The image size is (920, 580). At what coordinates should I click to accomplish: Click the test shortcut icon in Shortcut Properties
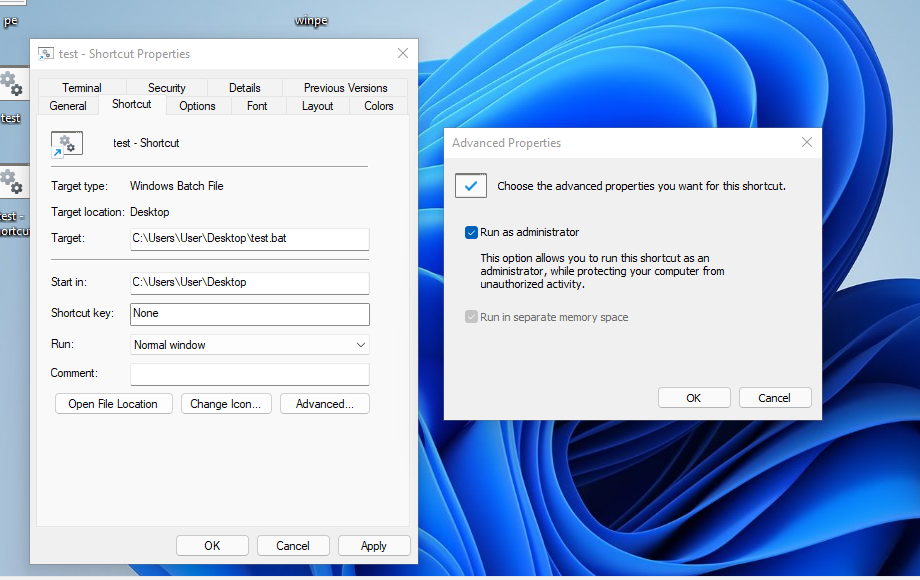pyautogui.click(x=67, y=144)
